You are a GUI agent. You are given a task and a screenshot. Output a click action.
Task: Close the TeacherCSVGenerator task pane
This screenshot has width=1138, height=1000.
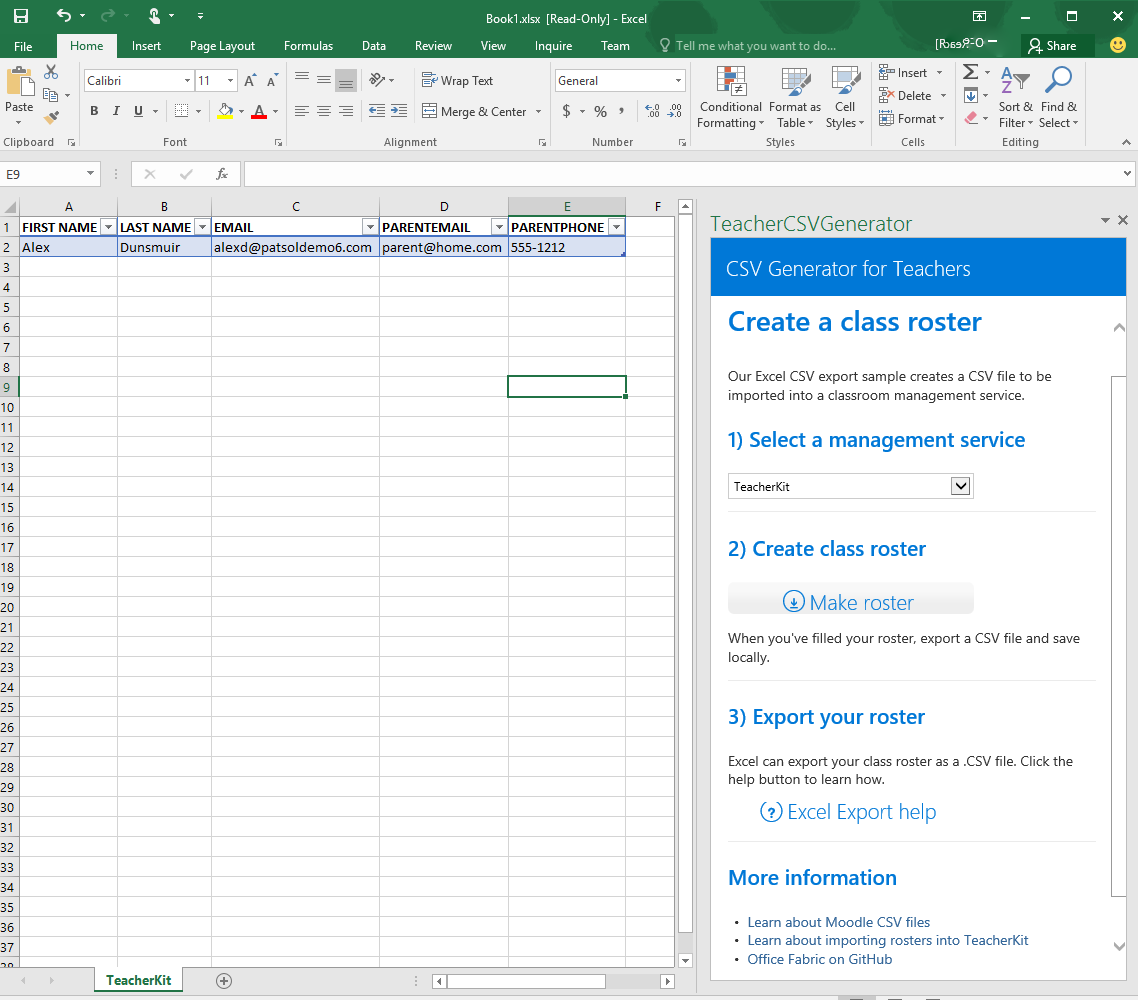coord(1123,220)
